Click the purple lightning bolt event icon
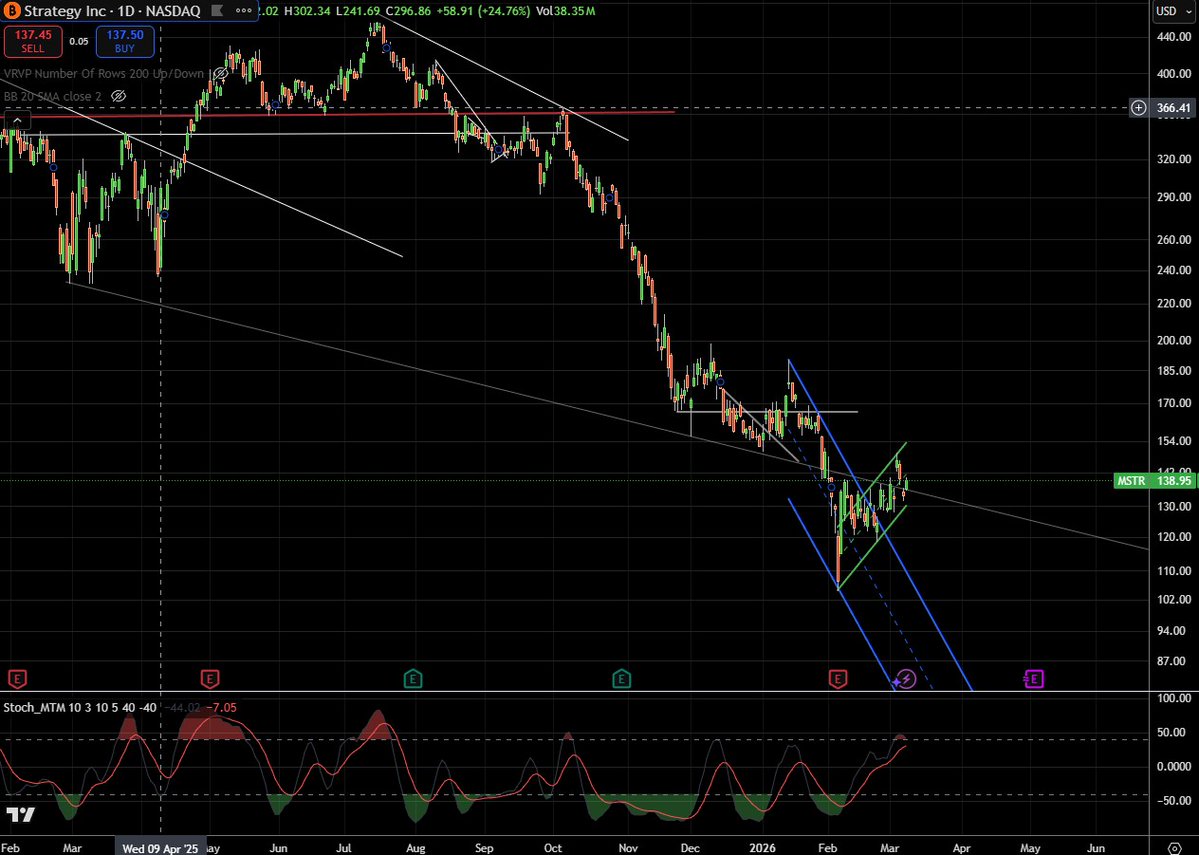The width and height of the screenshot is (1199, 855). tap(906, 678)
